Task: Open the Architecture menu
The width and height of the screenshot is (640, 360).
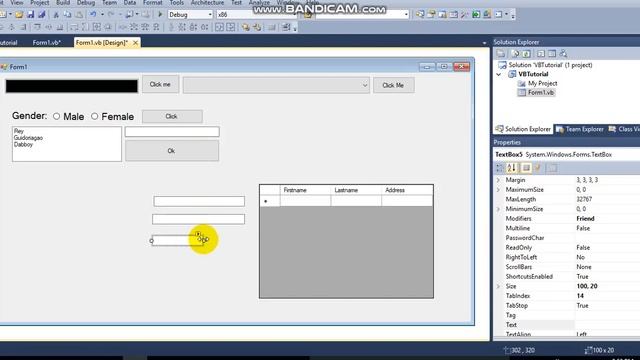Action: tap(207, 2)
